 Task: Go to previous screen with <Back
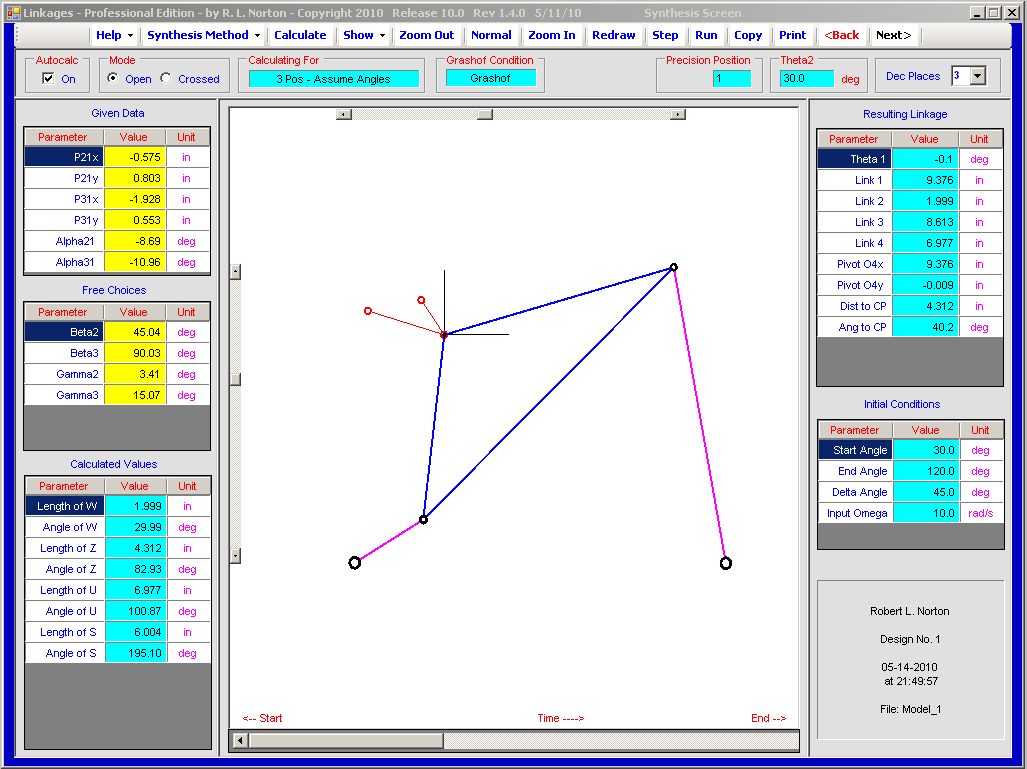841,35
